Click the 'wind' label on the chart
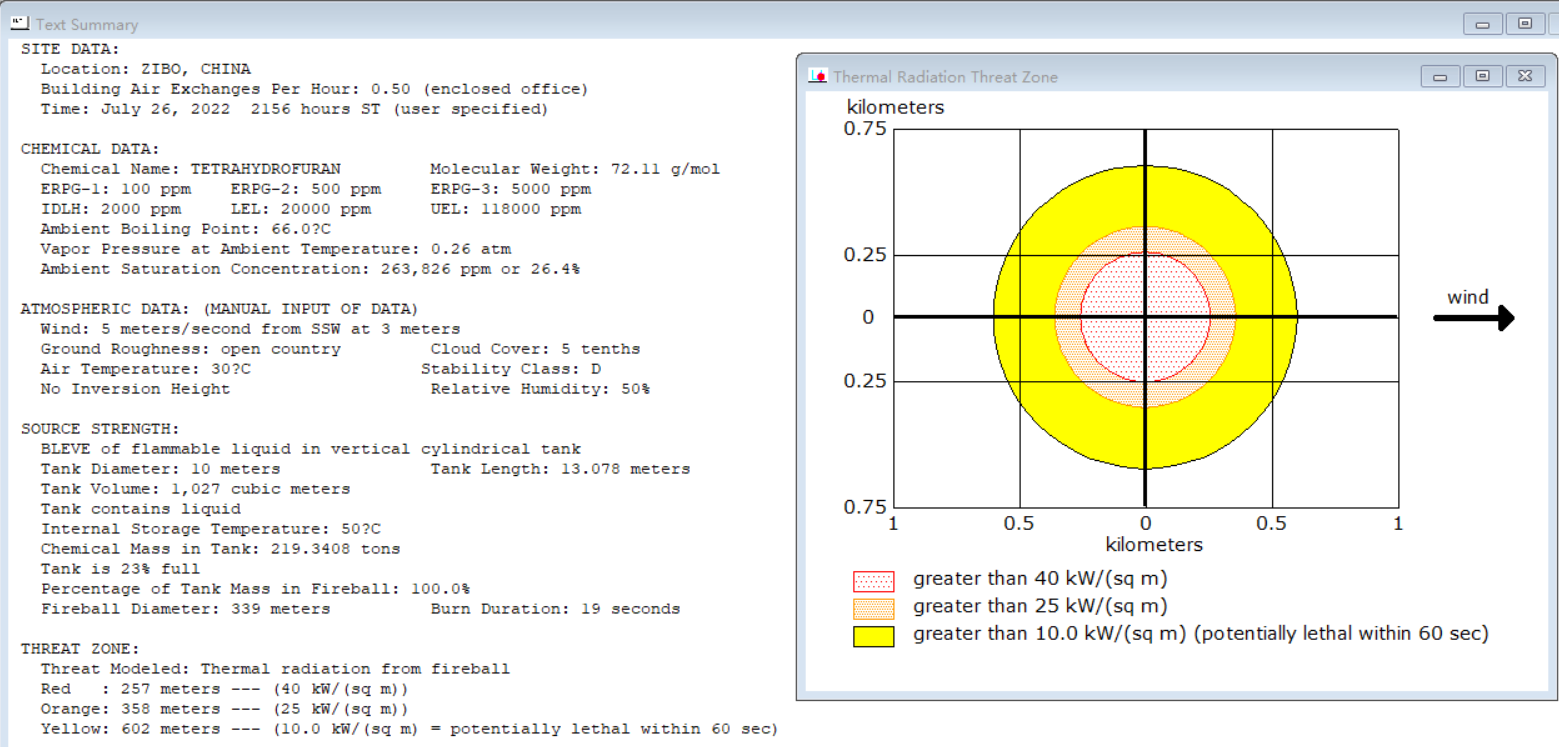The image size is (1559, 747). click(1468, 297)
